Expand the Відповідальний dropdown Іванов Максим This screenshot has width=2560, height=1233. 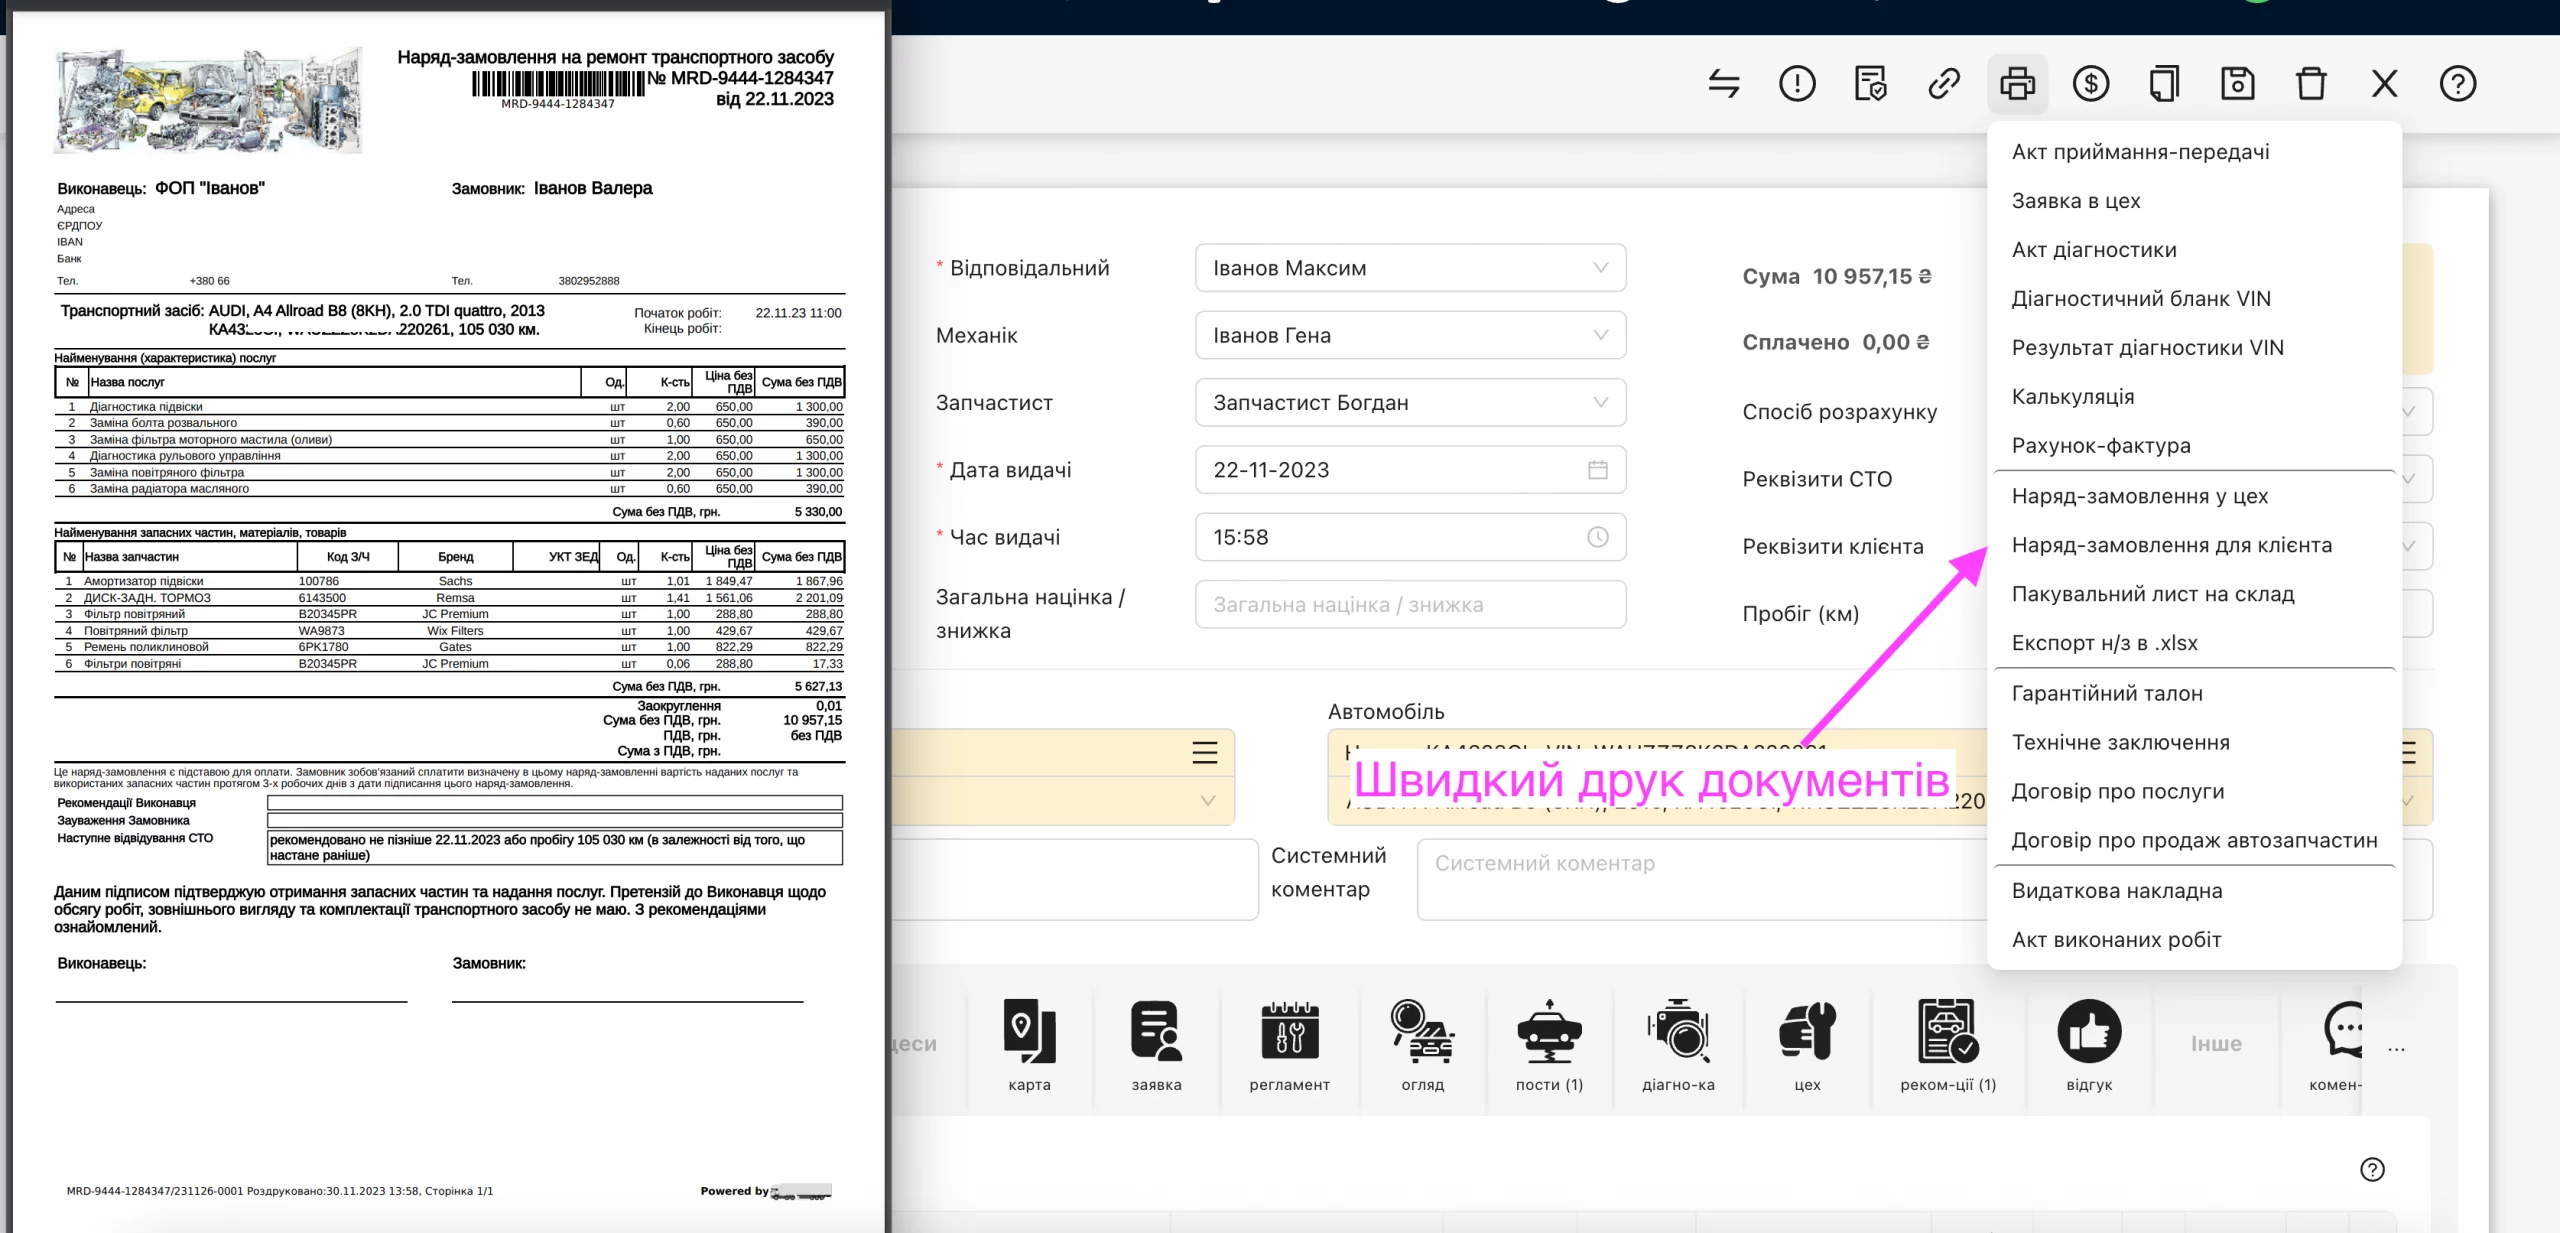[1410, 268]
